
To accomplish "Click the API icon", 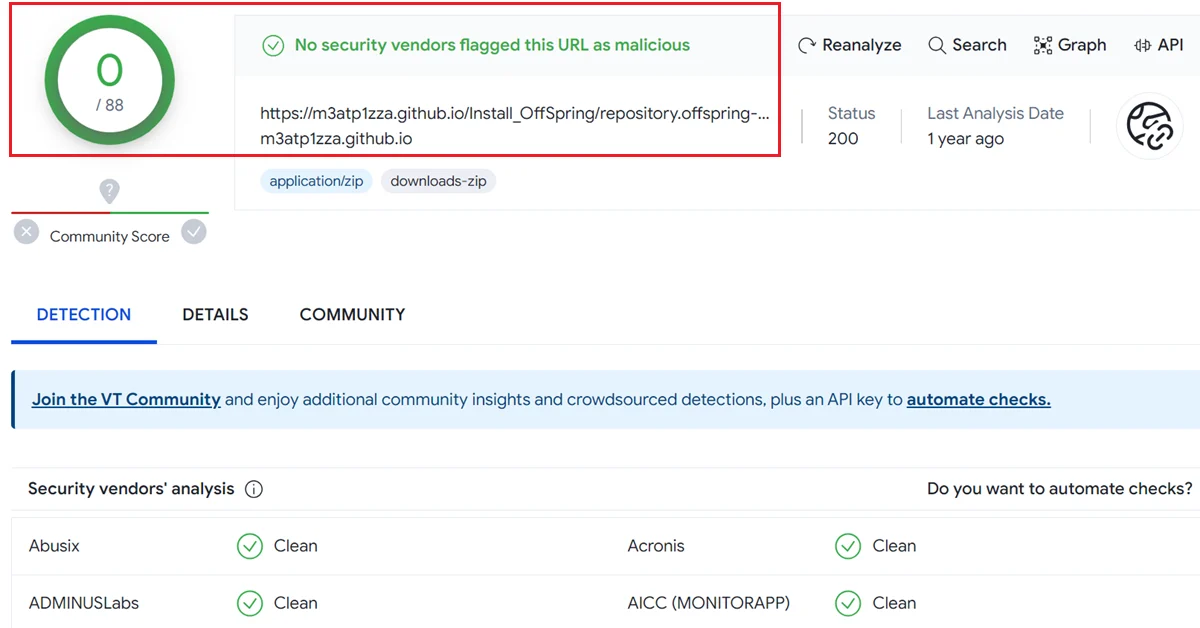I will point(1142,45).
